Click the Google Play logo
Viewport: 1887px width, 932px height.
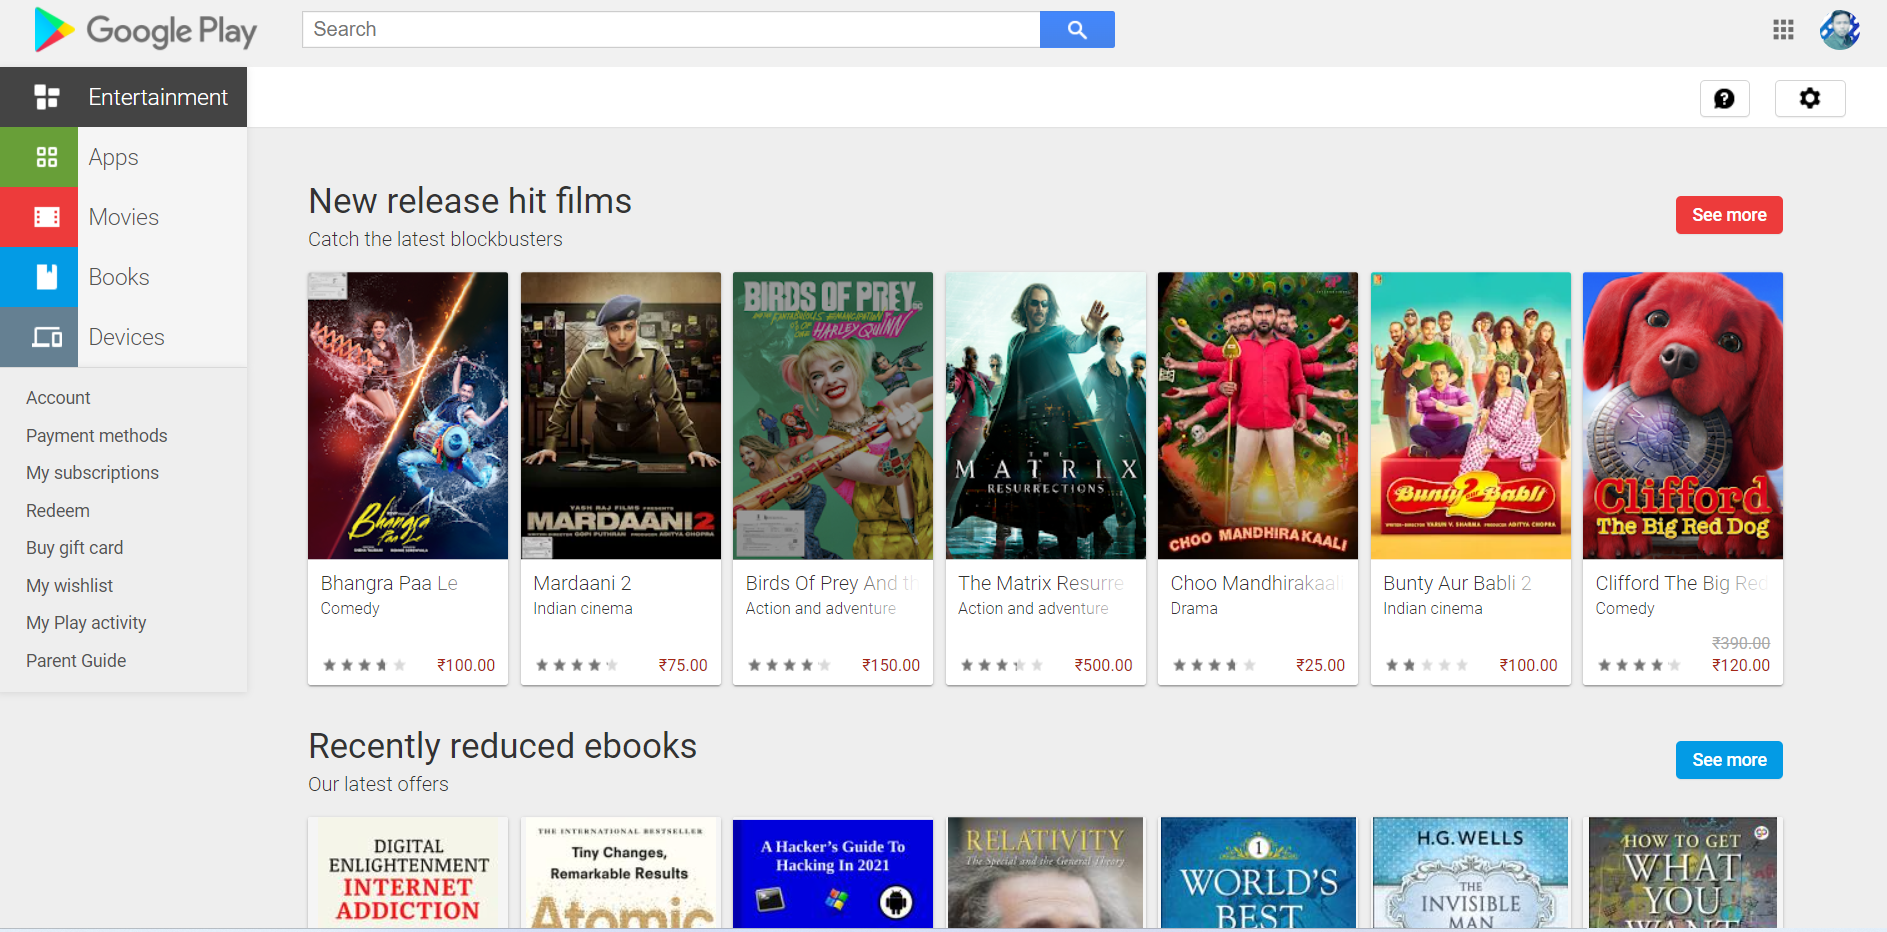(x=145, y=30)
